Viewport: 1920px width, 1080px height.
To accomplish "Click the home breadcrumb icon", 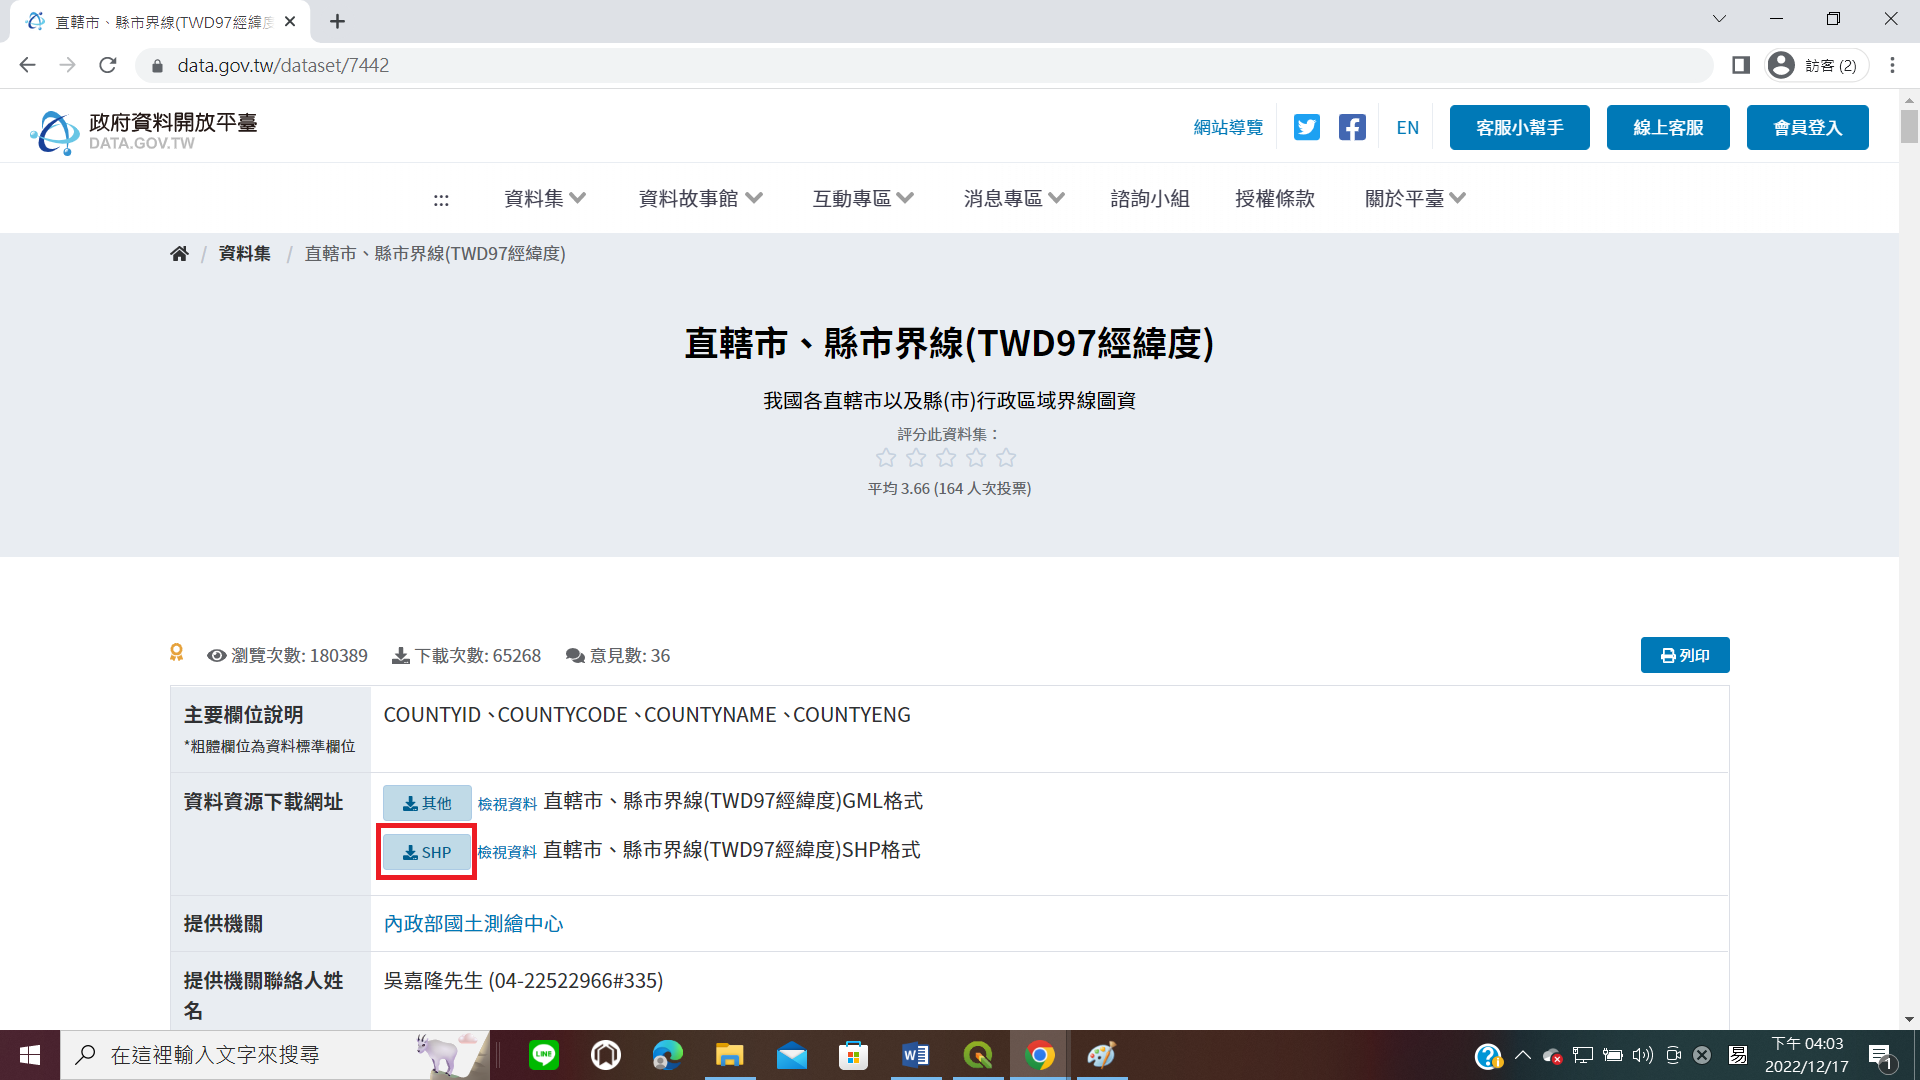I will pos(179,254).
